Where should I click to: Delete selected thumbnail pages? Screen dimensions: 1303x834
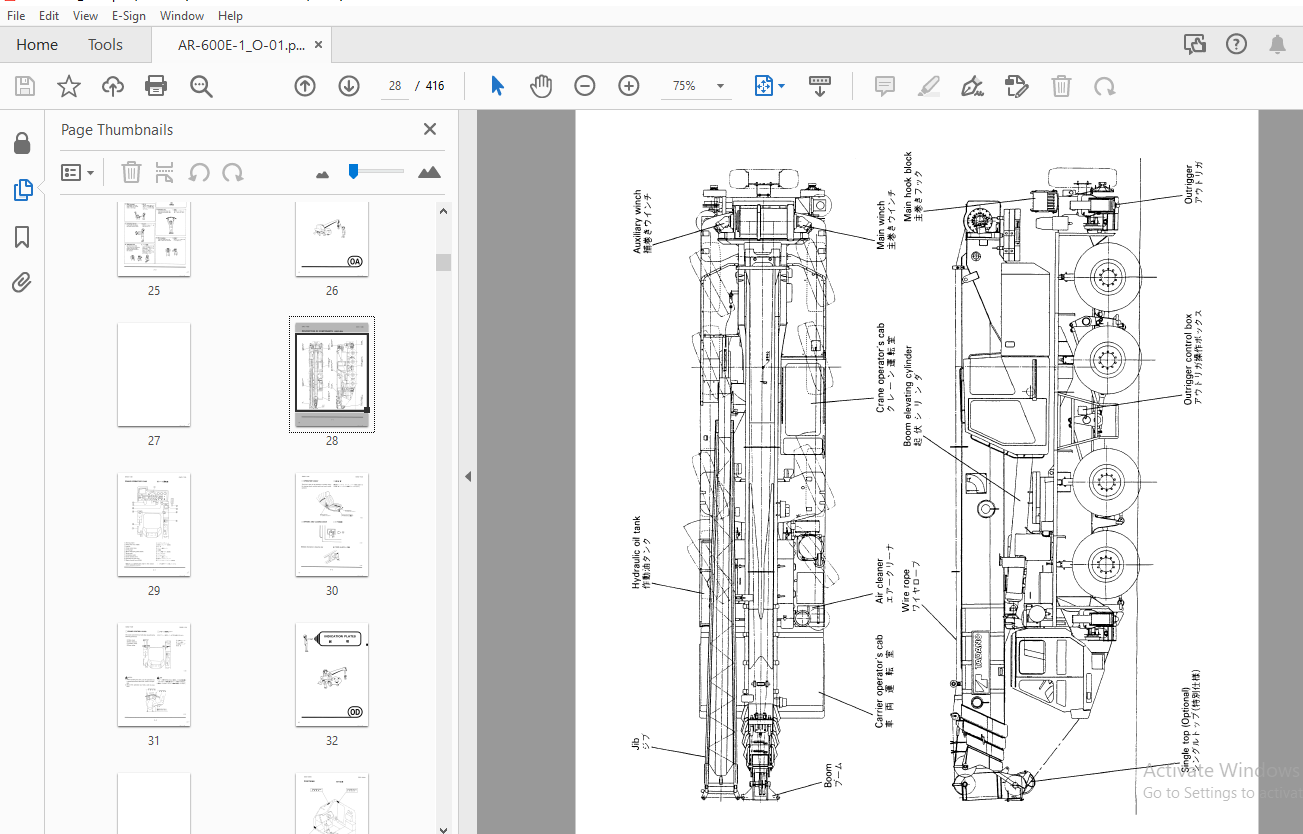(x=131, y=172)
